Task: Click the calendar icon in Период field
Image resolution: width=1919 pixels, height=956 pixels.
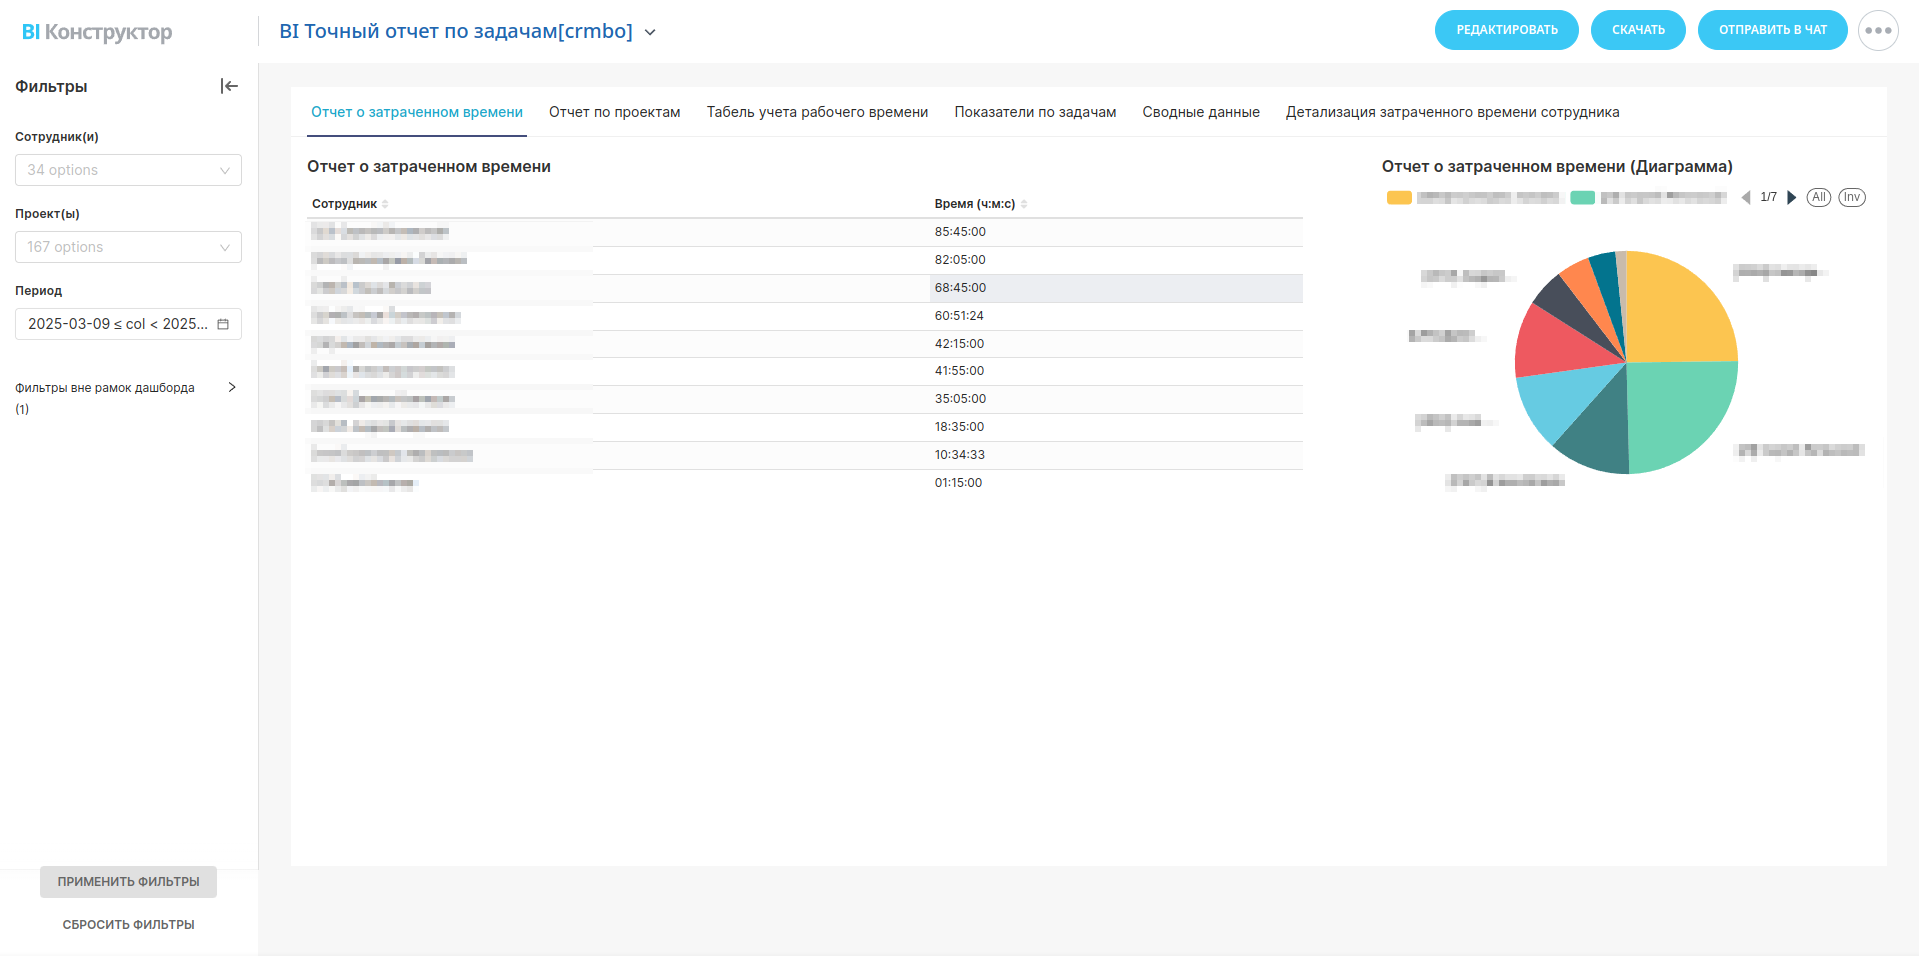Action: 223,324
